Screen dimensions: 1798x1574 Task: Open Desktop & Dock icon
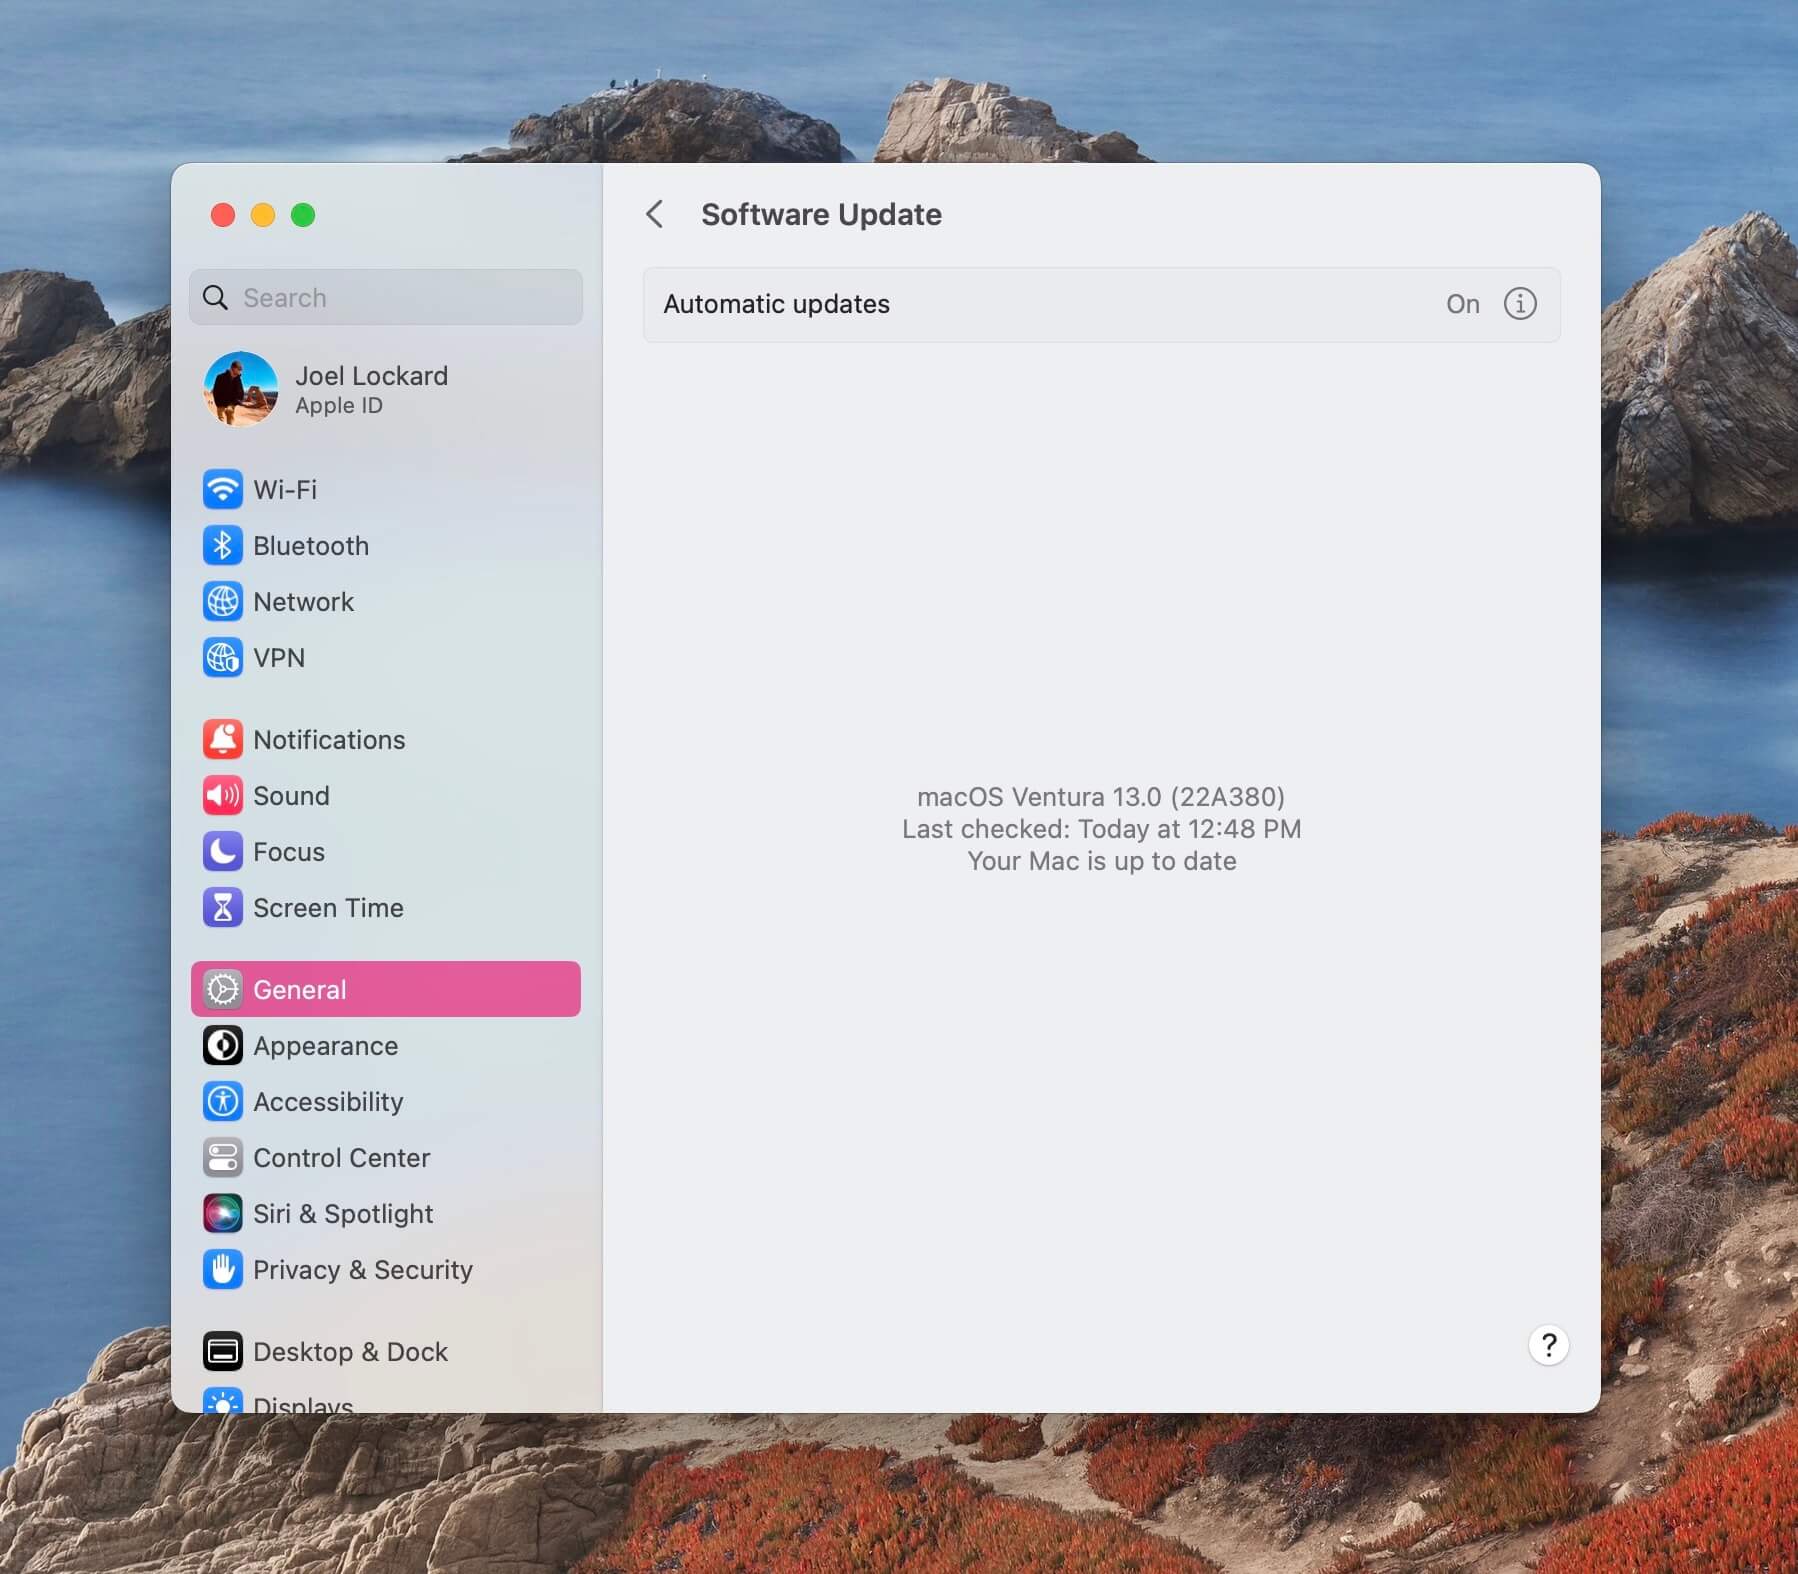pos(222,1351)
